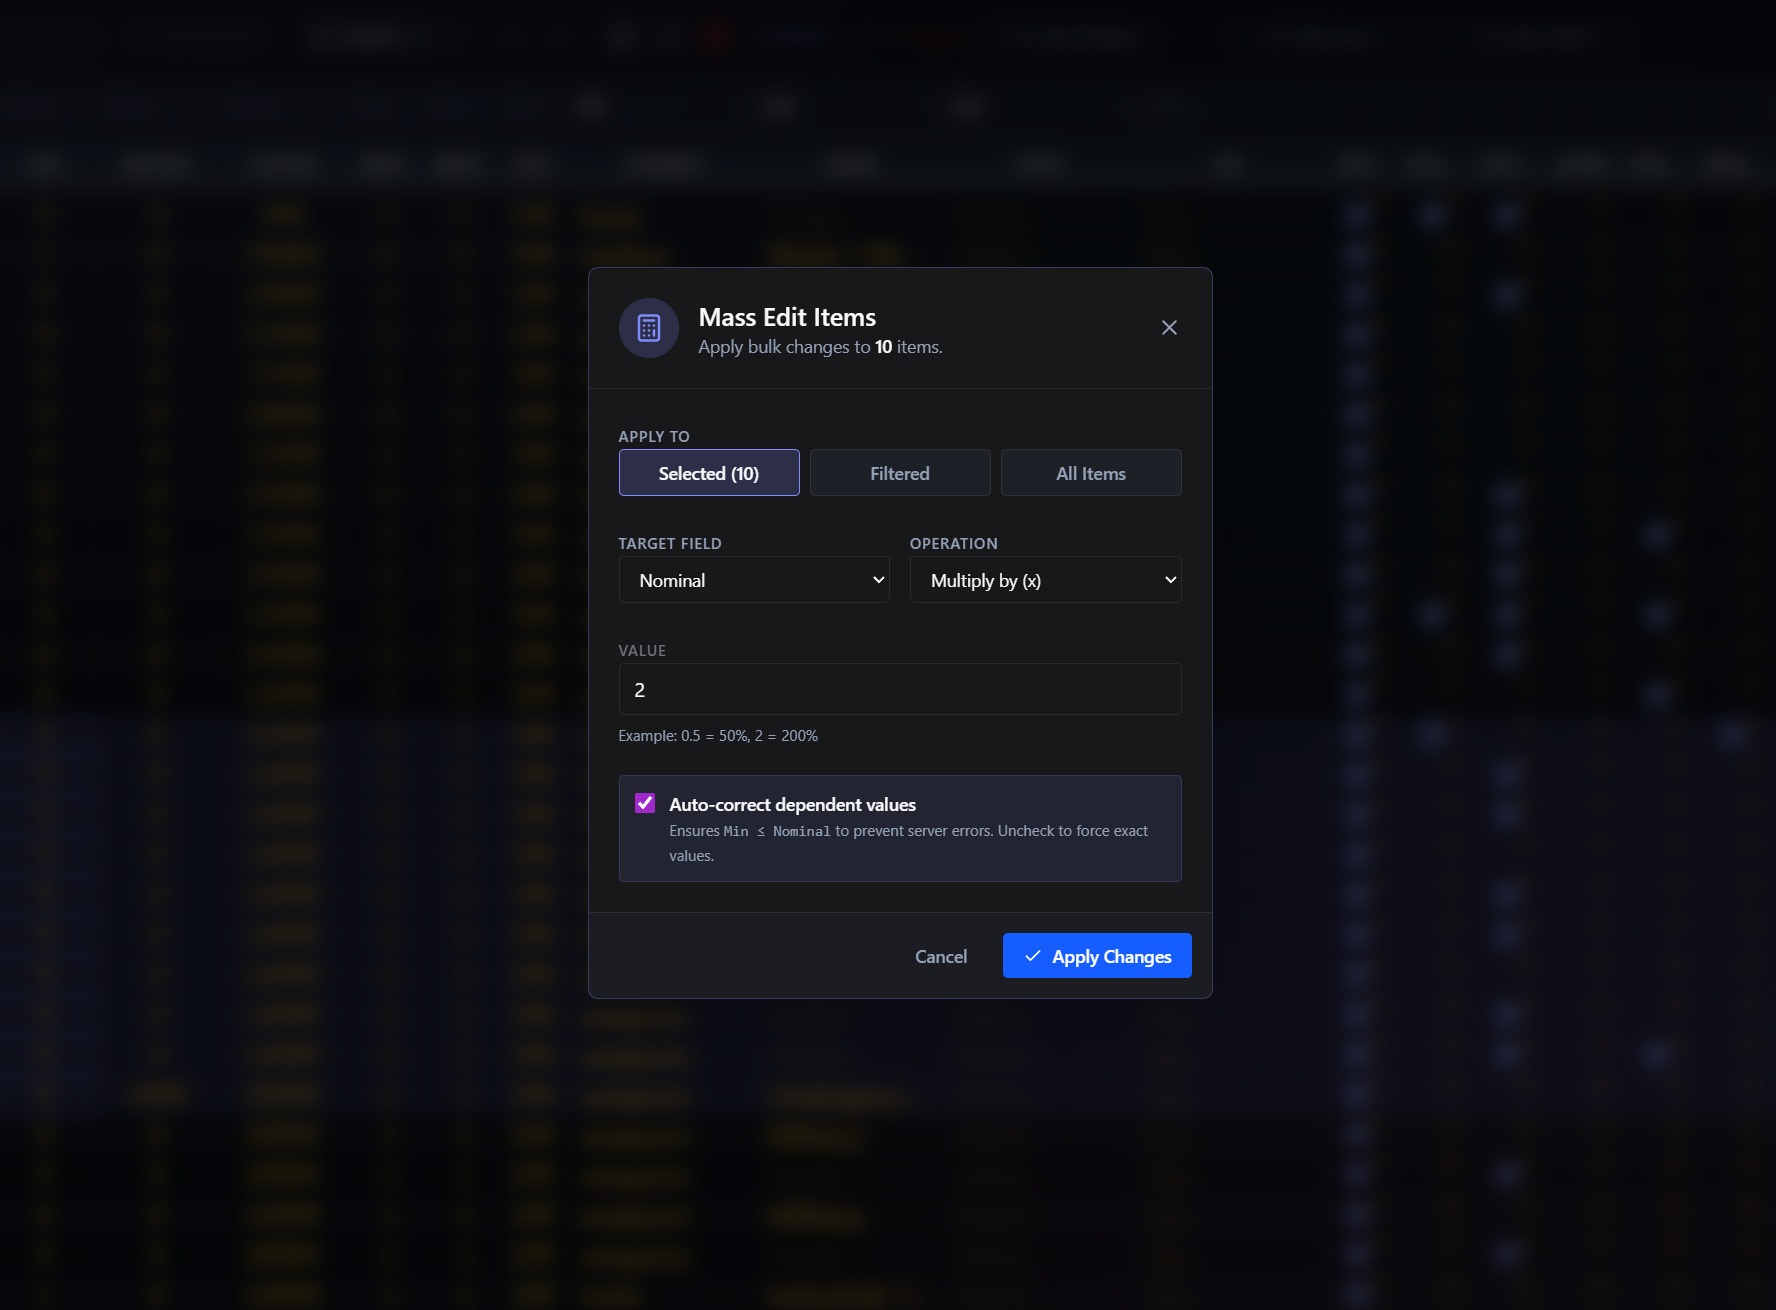Image resolution: width=1776 pixels, height=1310 pixels.
Task: Select the 'Selected (10)' apply-to option
Action: click(708, 473)
